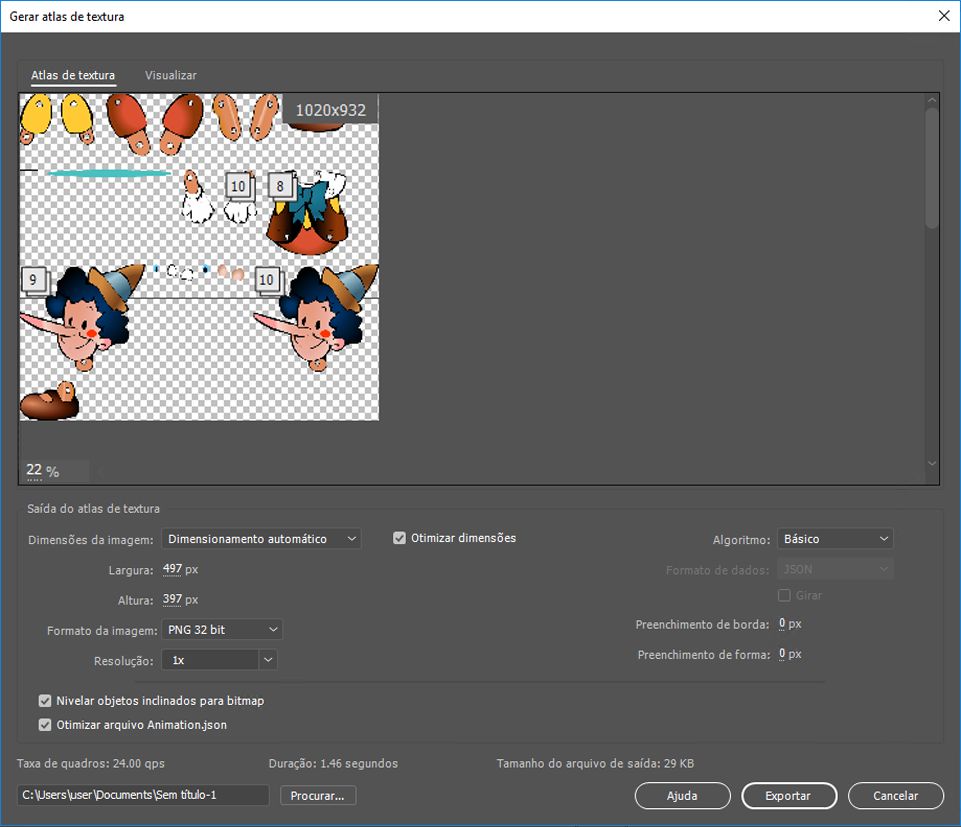Click the frame badge 9 in the atlas

click(x=33, y=280)
